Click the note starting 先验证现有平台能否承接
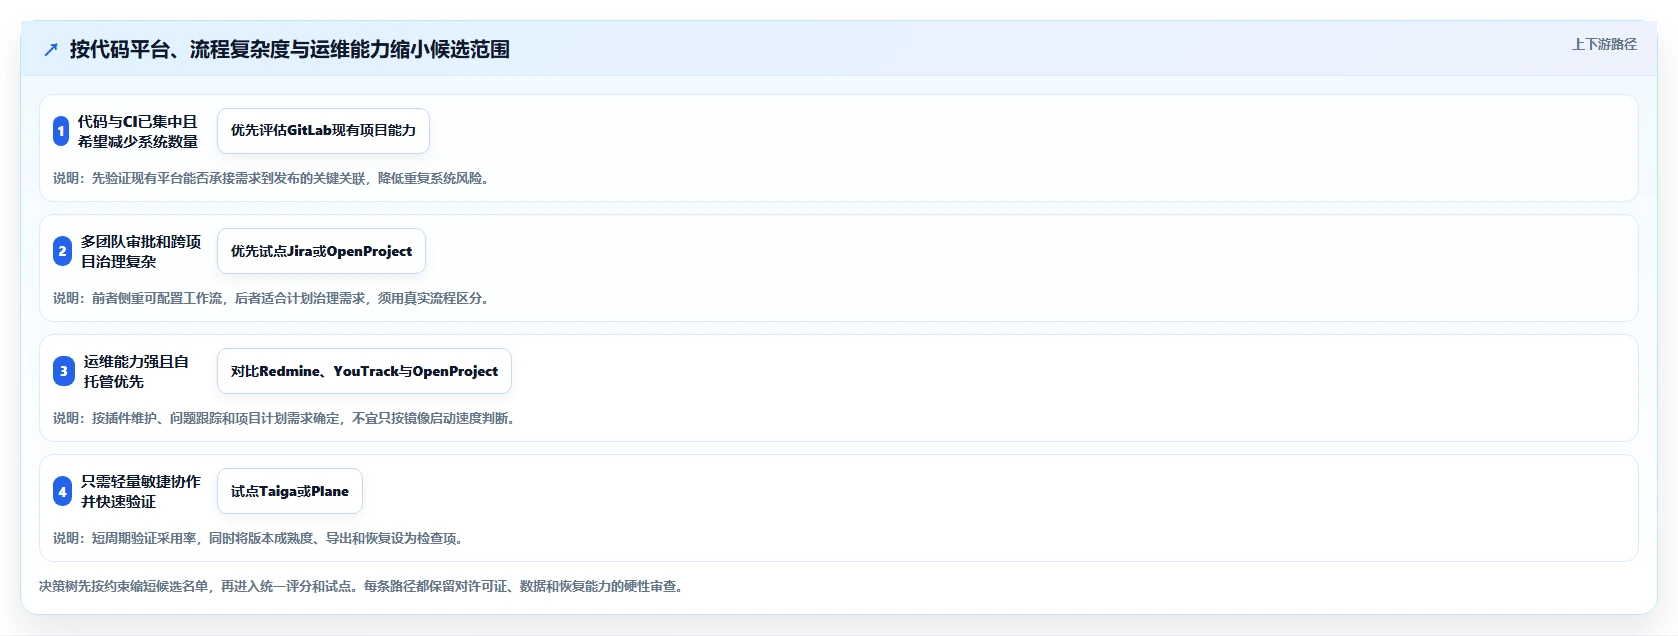The image size is (1678, 636). tap(272, 178)
